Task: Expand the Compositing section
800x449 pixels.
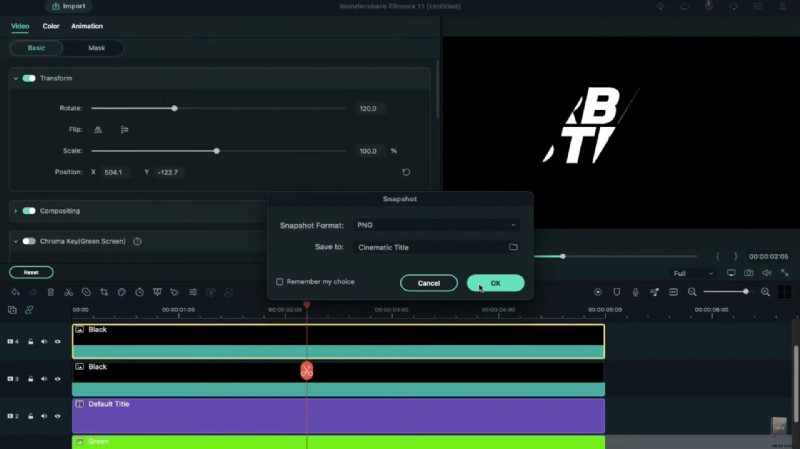Action: tap(16, 211)
